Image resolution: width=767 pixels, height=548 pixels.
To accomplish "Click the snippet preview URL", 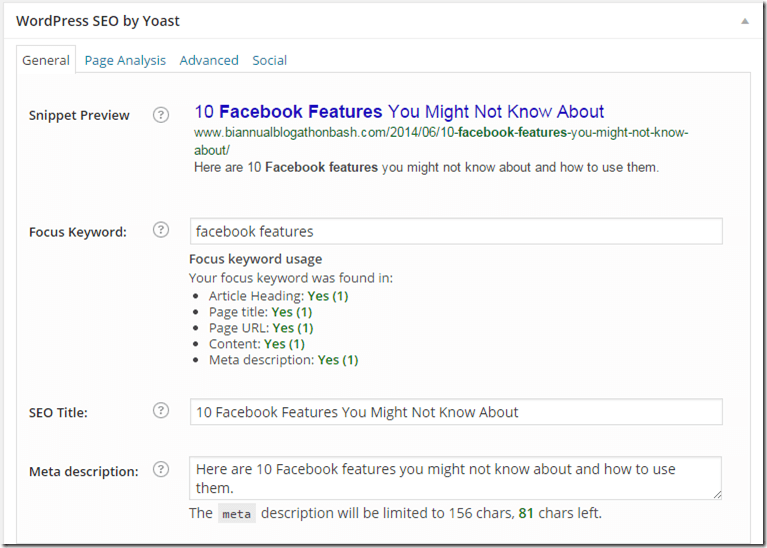I will (x=441, y=141).
